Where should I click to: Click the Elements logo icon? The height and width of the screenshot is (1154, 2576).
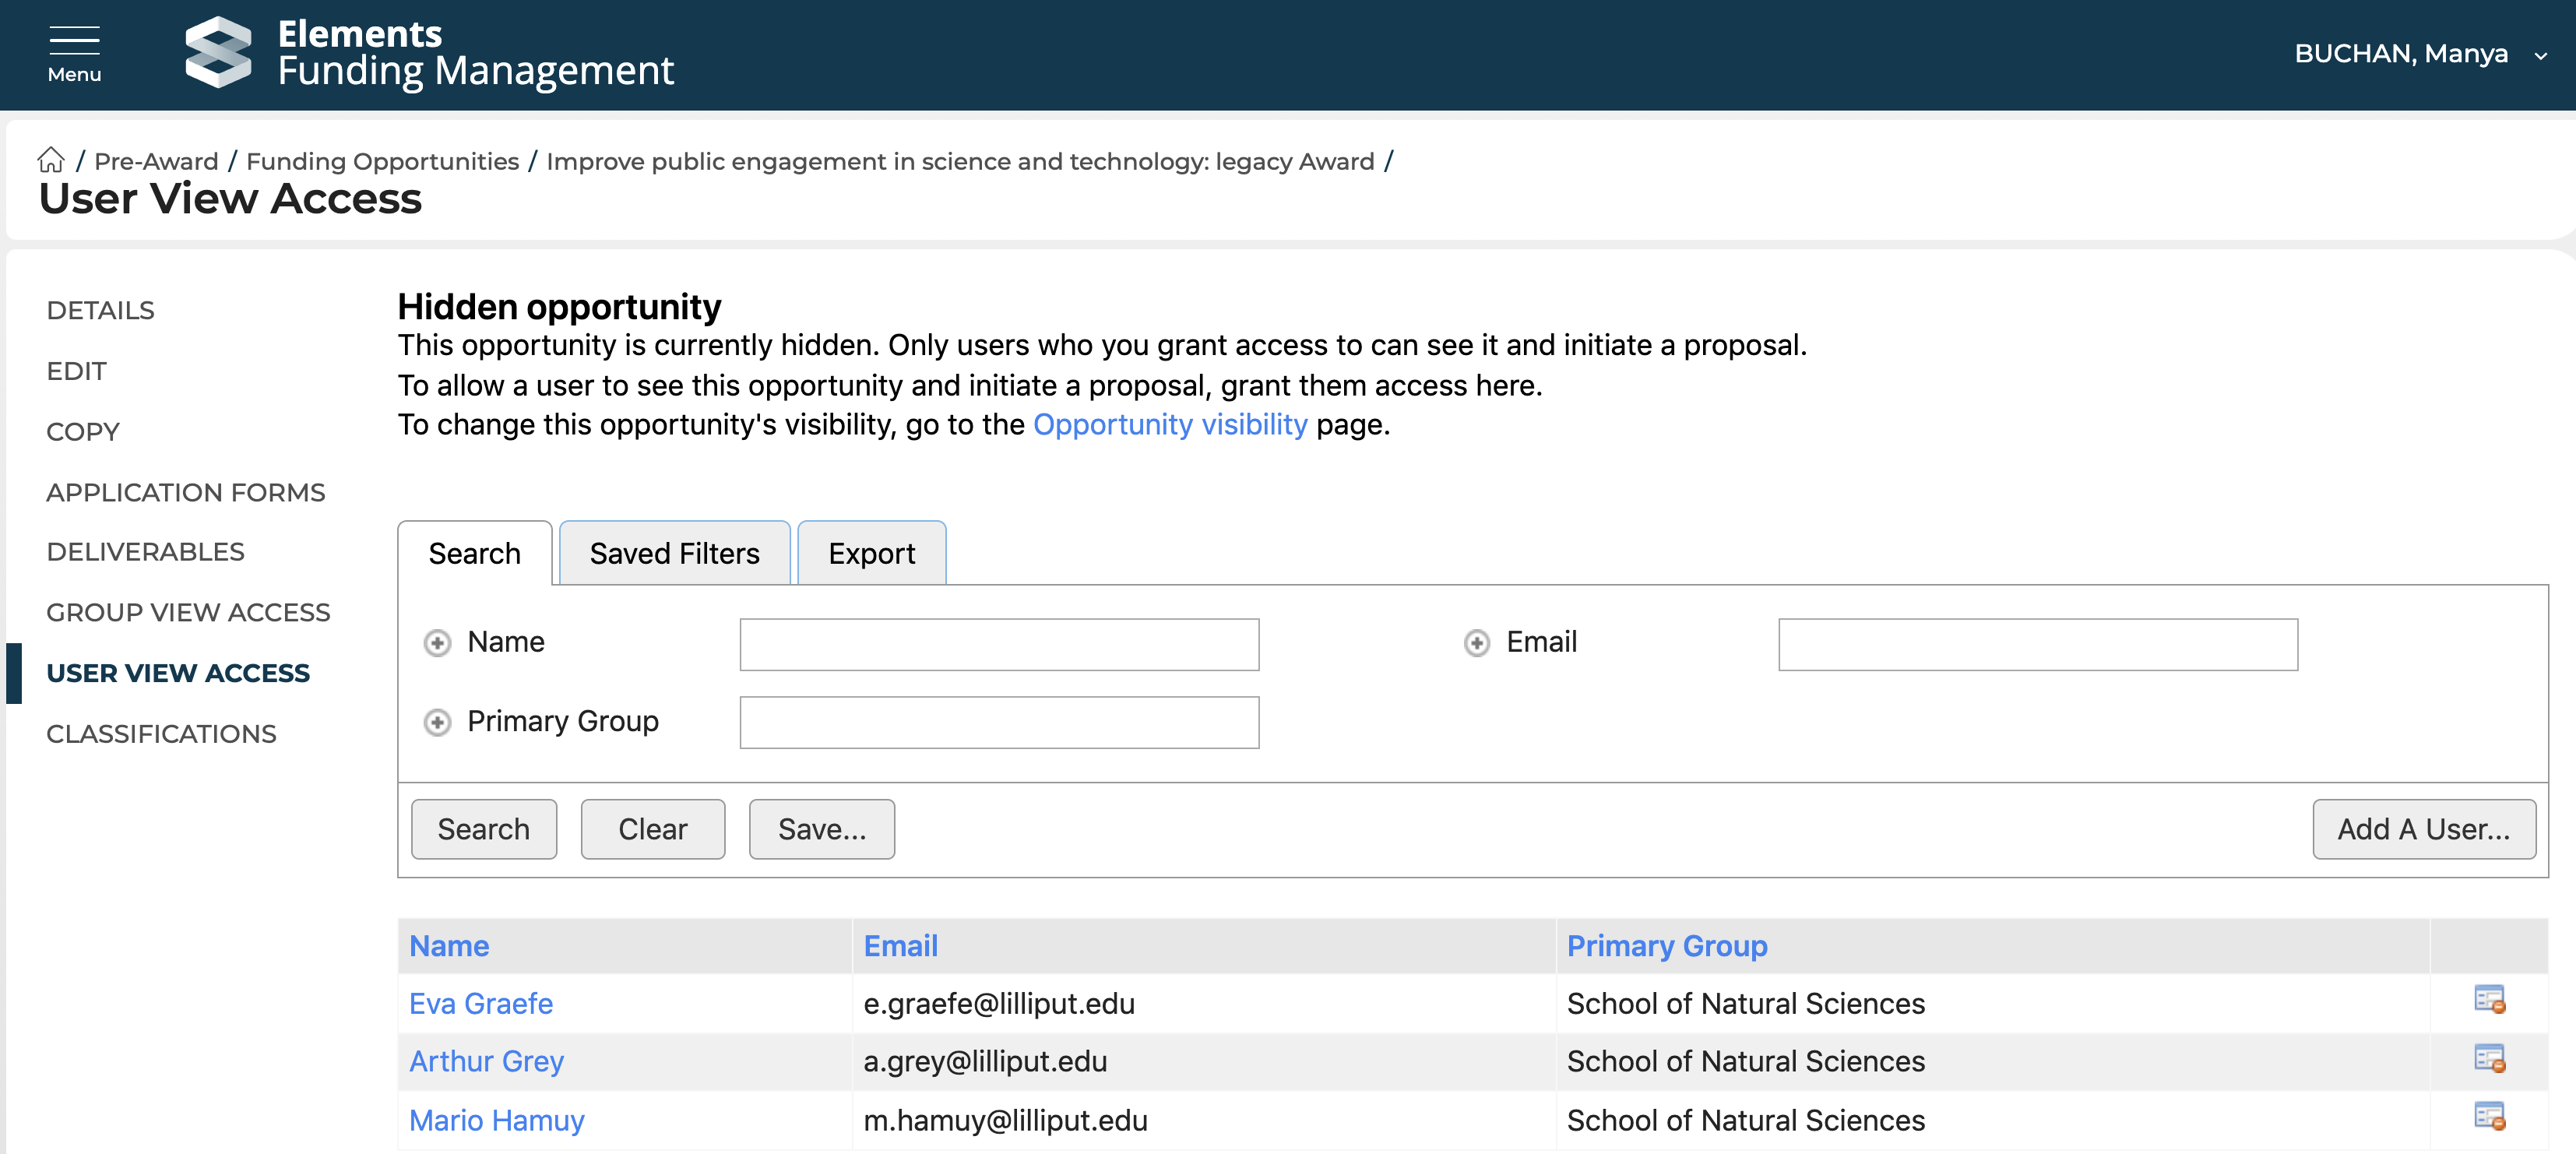pyautogui.click(x=218, y=52)
